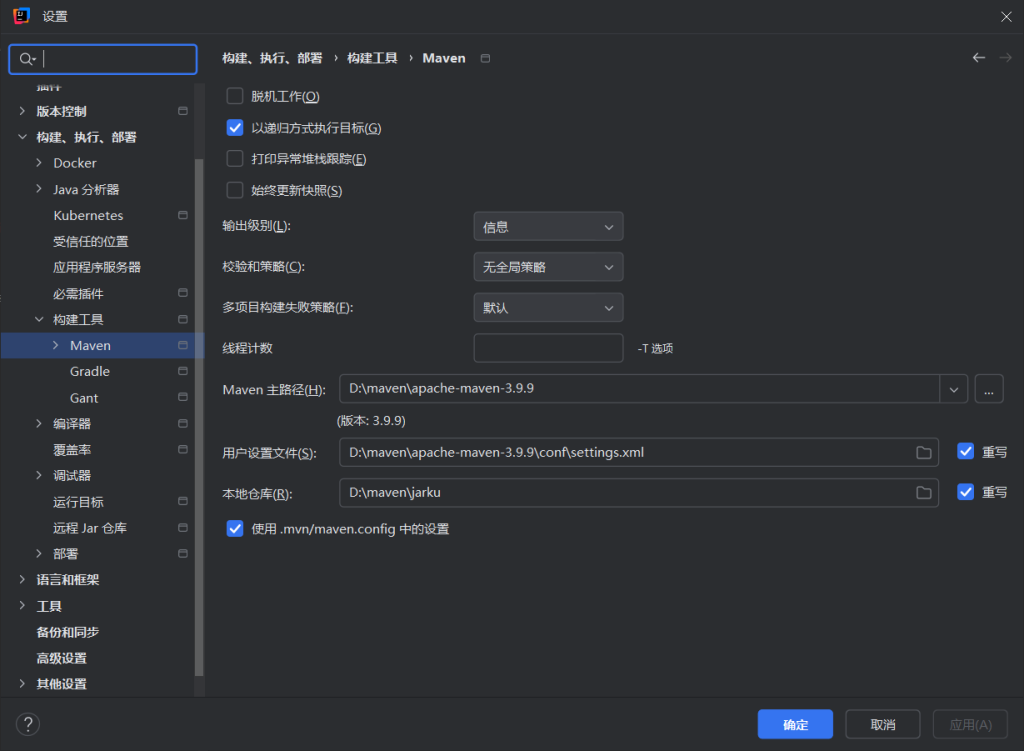
Task: Click project-level icon beside Maven breadcrumb
Action: click(x=486, y=58)
